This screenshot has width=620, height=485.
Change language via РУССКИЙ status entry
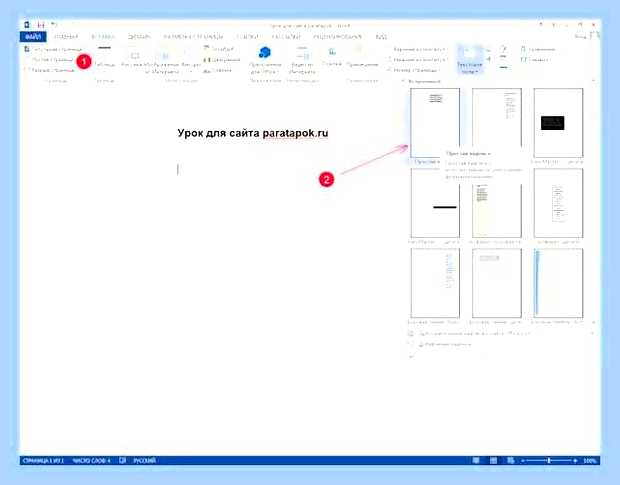click(x=144, y=460)
